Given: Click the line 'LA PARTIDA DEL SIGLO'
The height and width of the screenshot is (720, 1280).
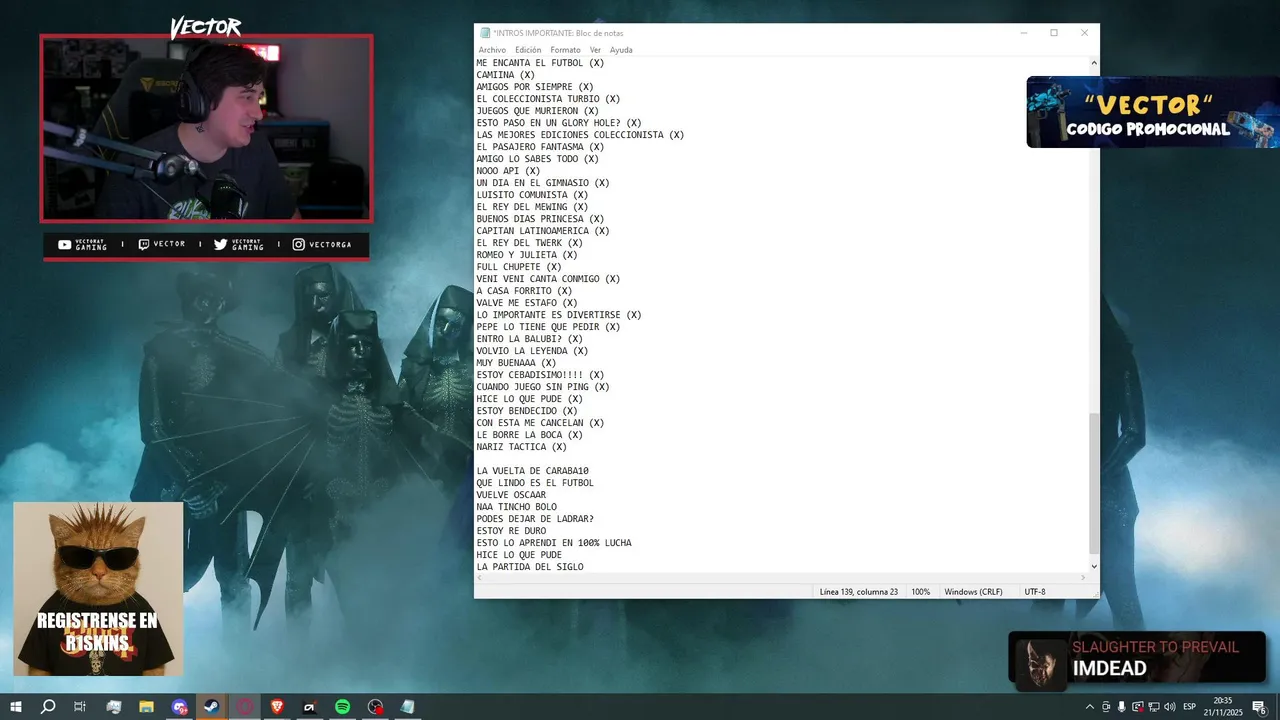Looking at the screenshot, I should click(x=530, y=567).
